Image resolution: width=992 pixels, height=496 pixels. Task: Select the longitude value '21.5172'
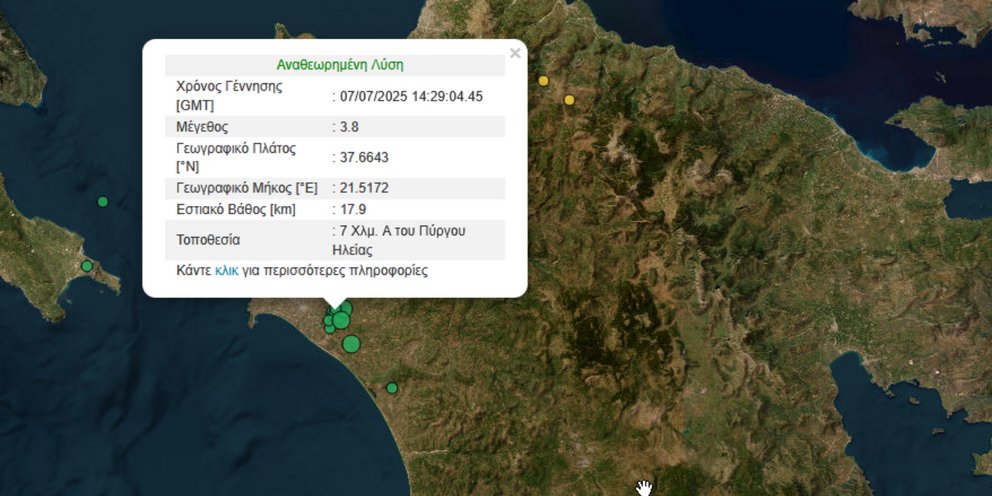coord(364,189)
